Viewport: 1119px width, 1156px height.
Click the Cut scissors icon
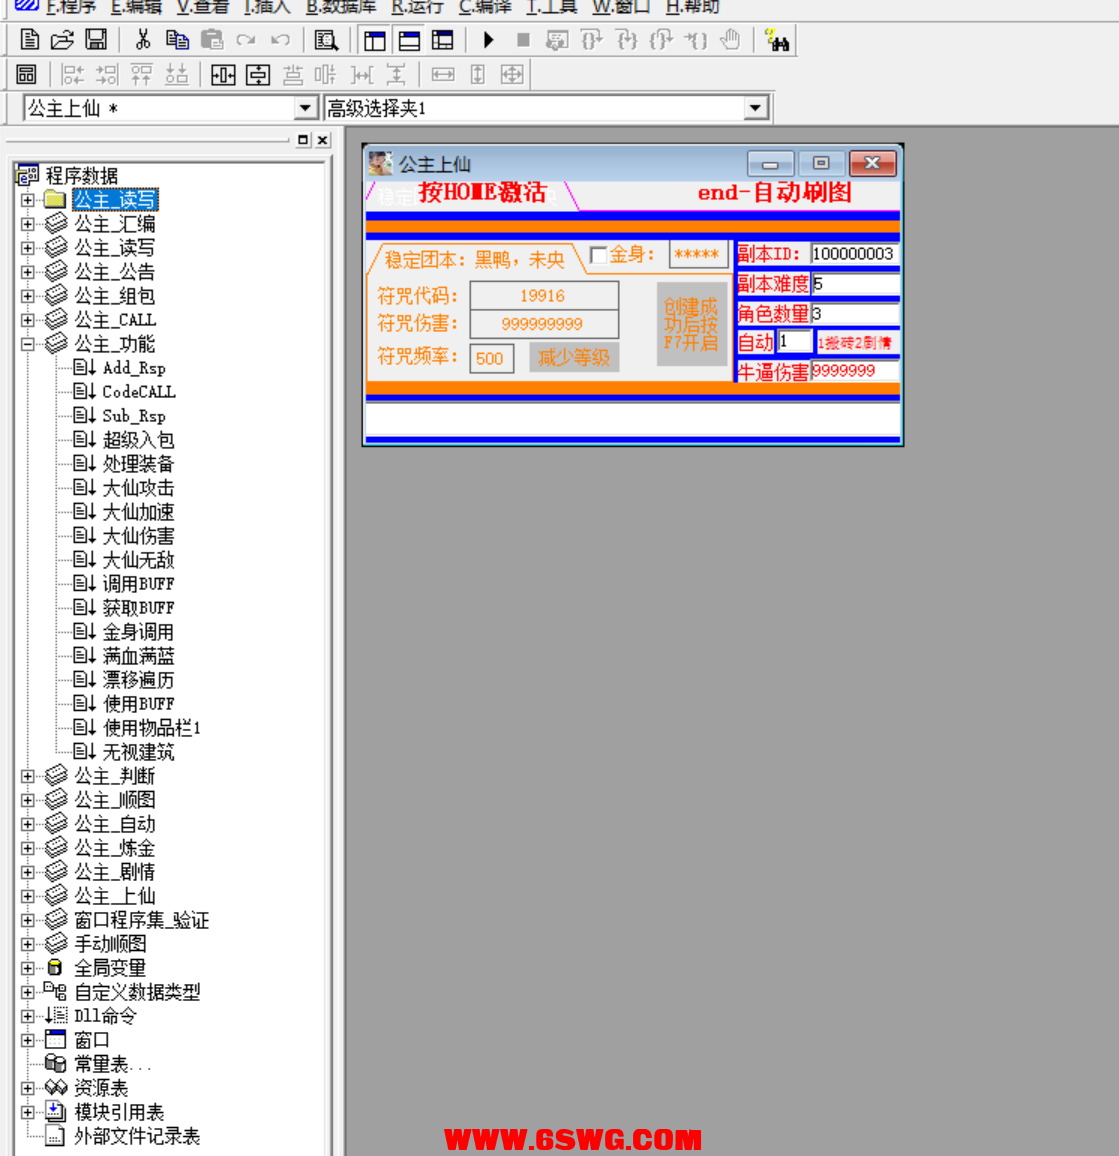tap(143, 40)
